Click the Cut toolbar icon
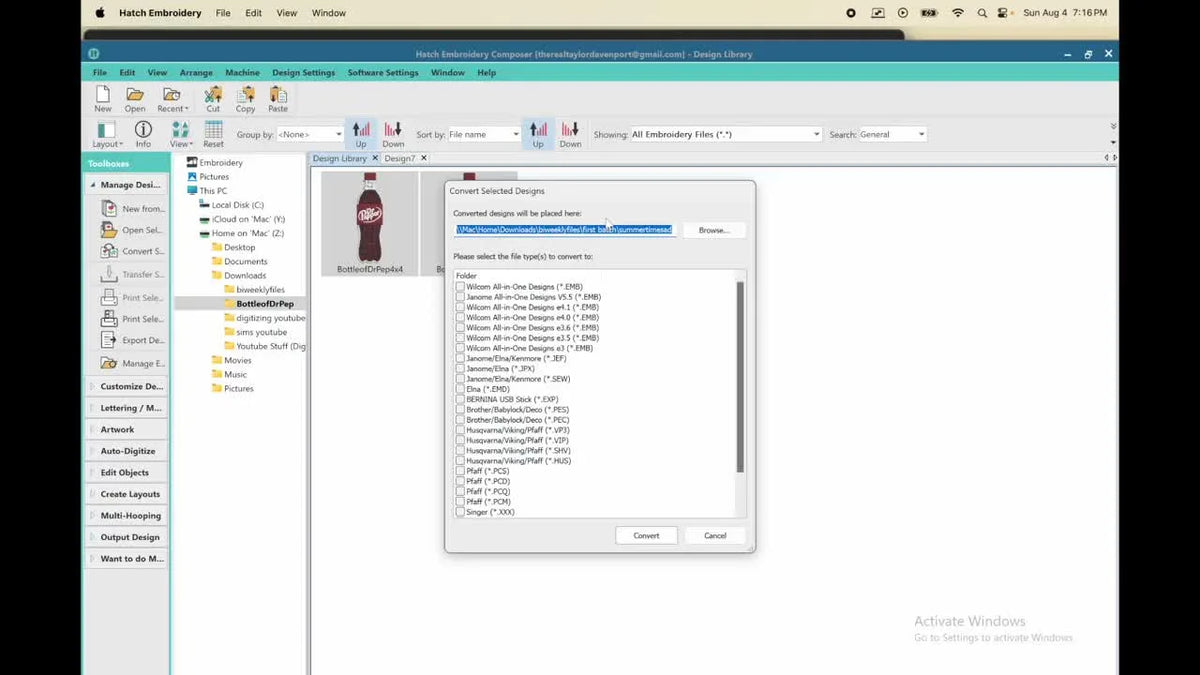 pyautogui.click(x=213, y=99)
